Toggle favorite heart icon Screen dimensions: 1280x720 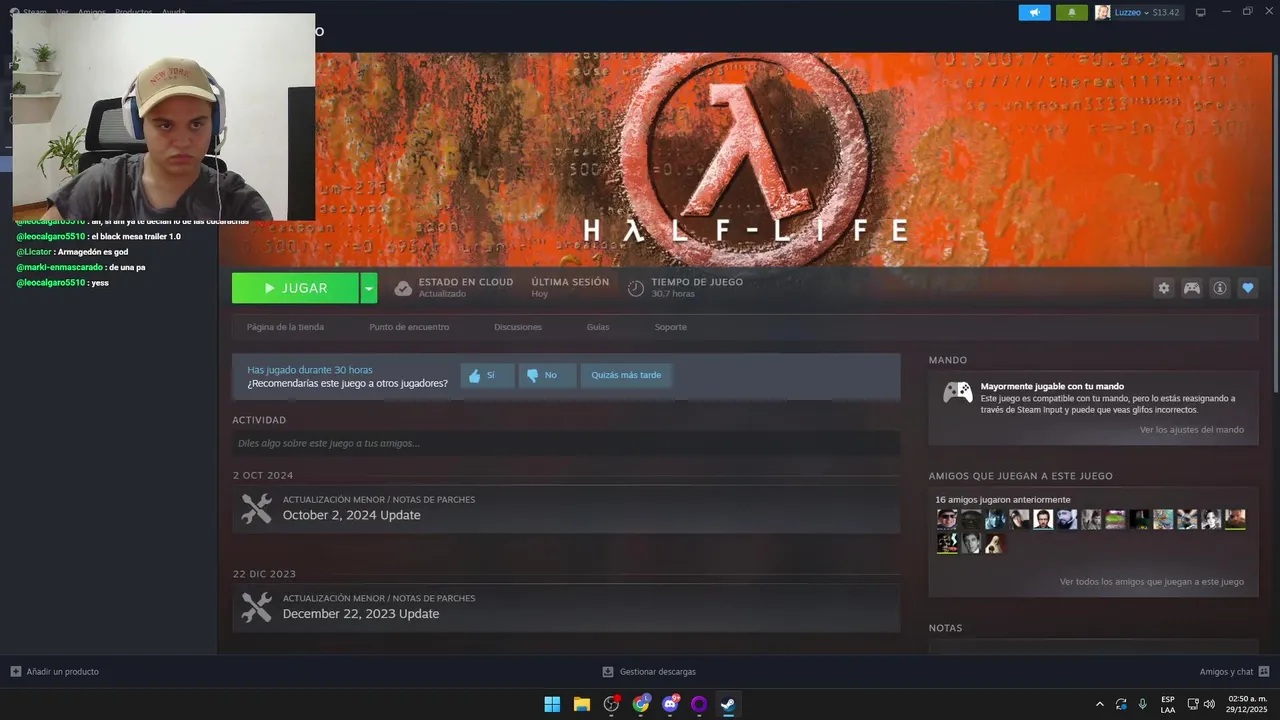[x=1248, y=288]
